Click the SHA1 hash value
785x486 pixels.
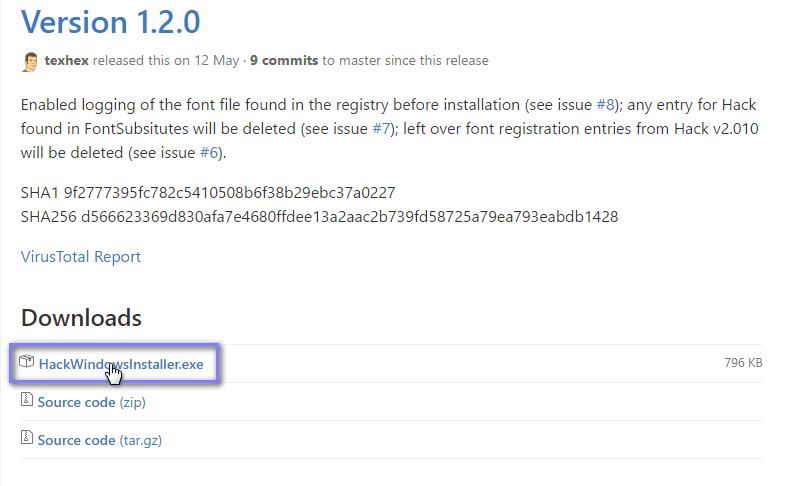click(230, 193)
